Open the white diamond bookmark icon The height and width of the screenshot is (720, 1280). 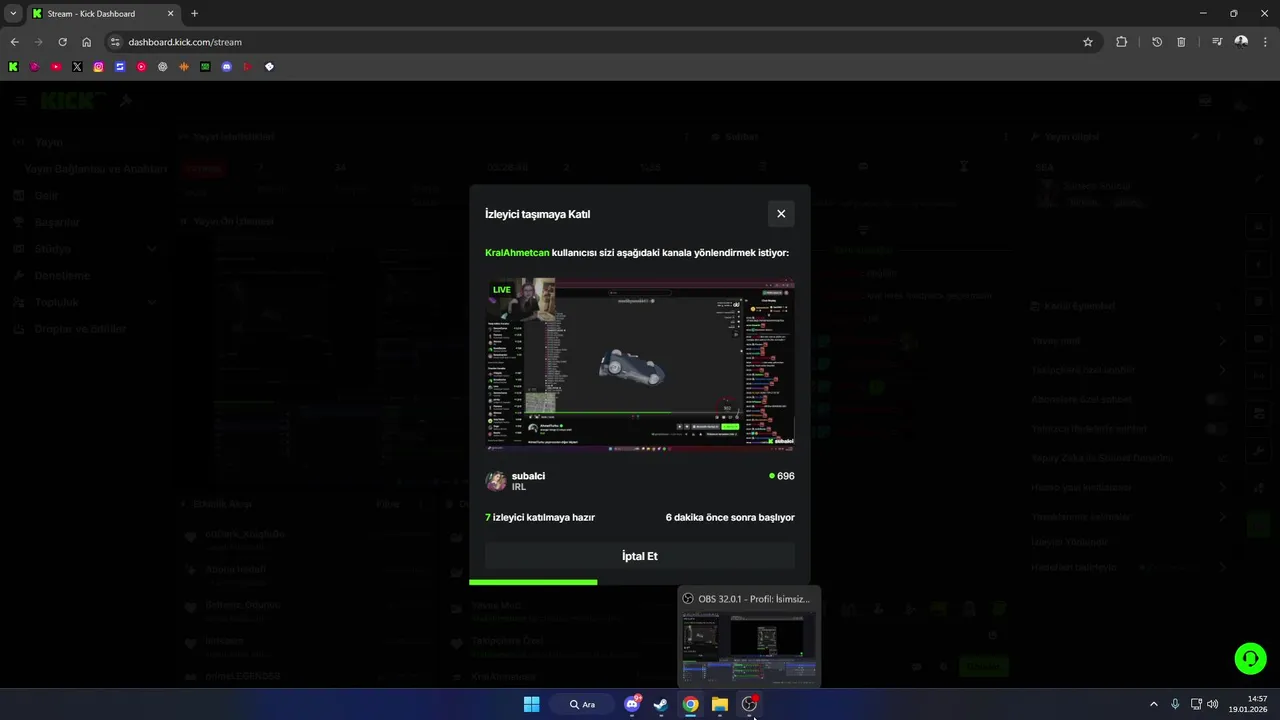click(269, 67)
